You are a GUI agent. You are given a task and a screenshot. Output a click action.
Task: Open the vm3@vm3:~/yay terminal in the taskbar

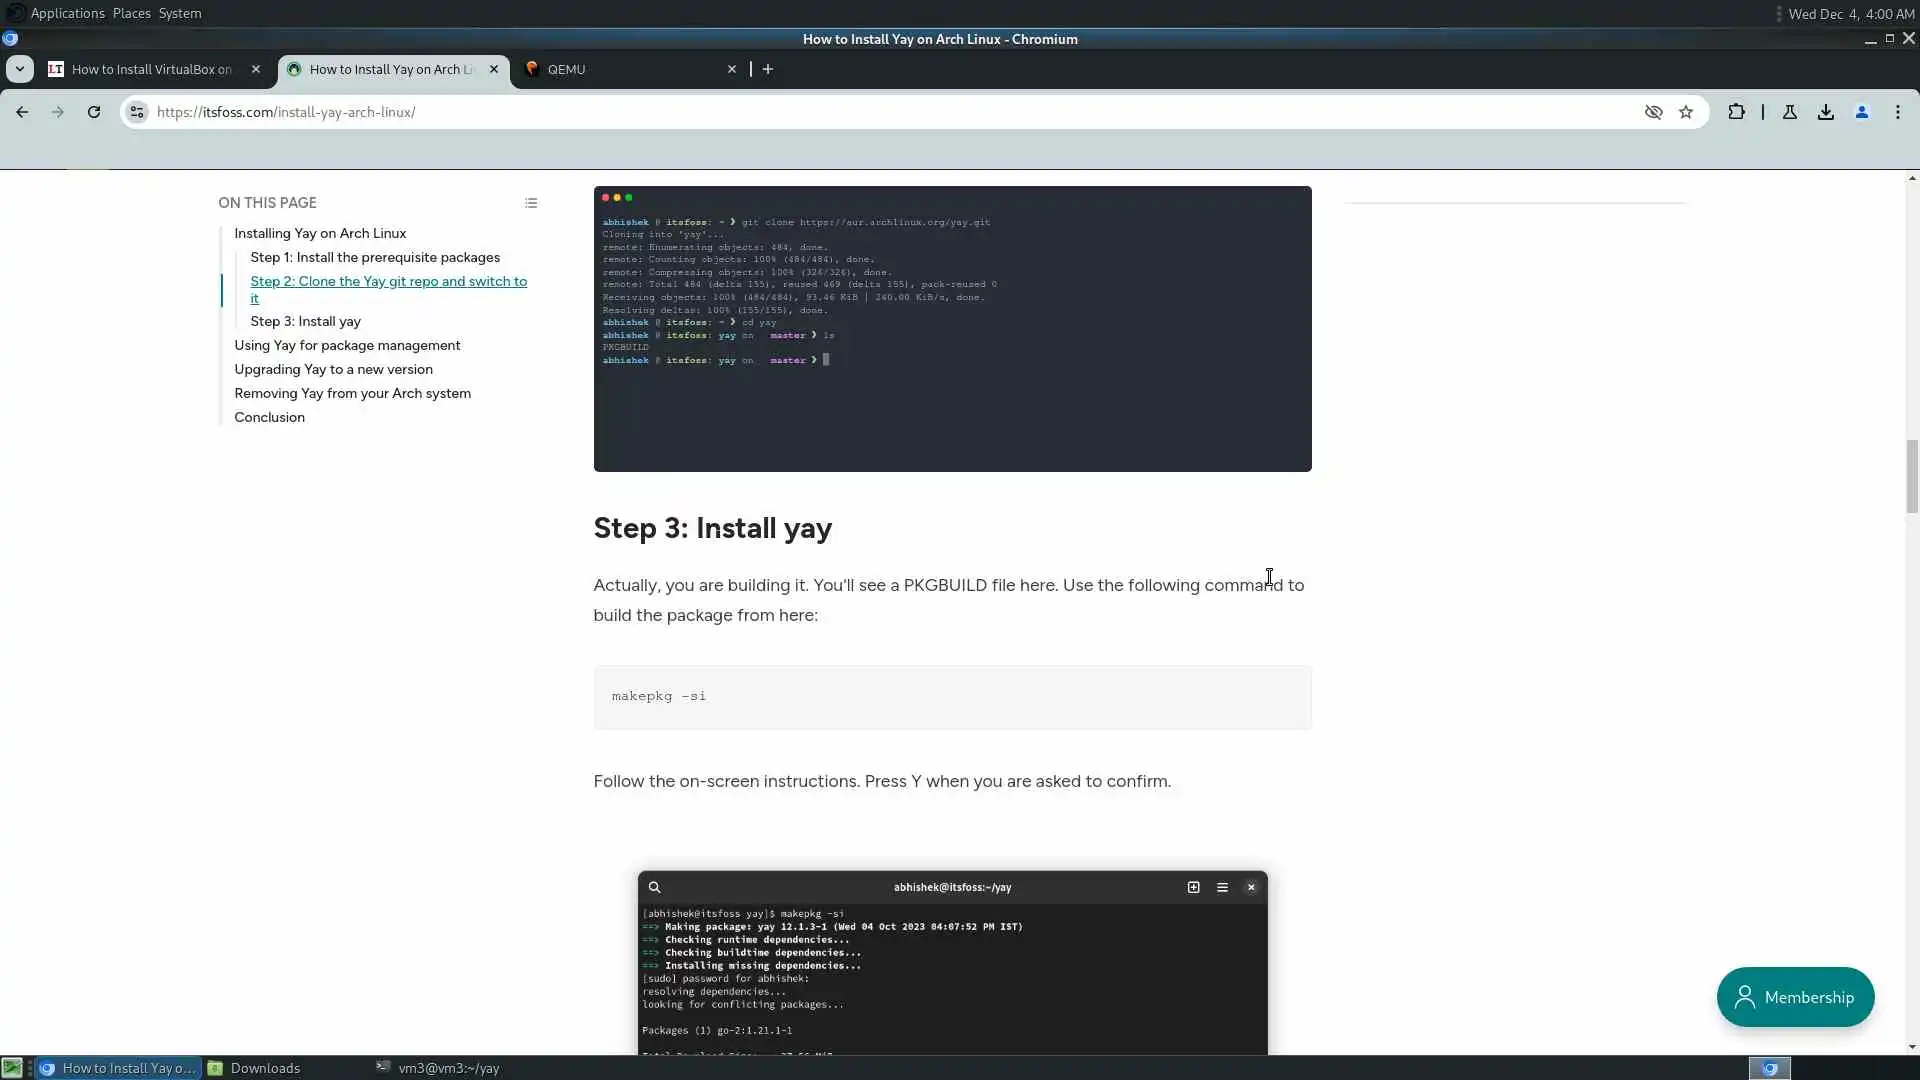click(x=440, y=1068)
